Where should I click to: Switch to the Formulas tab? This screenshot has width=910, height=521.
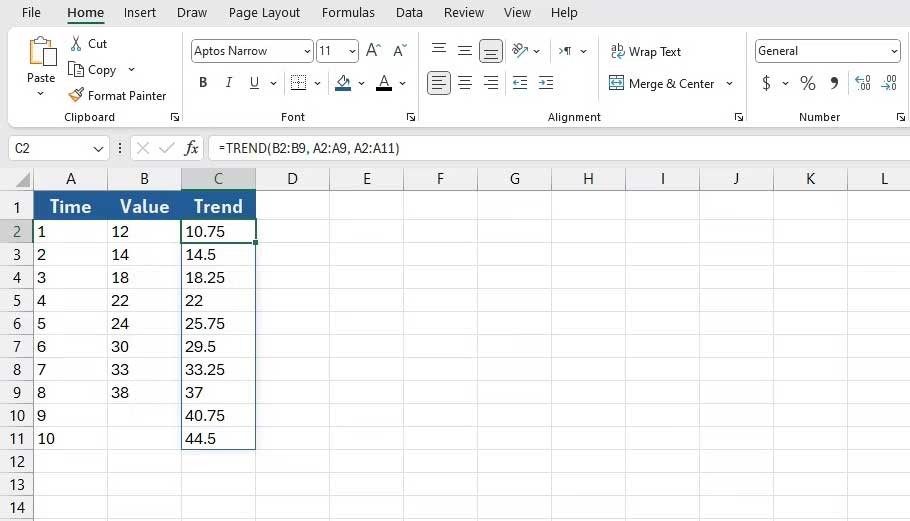(x=348, y=13)
